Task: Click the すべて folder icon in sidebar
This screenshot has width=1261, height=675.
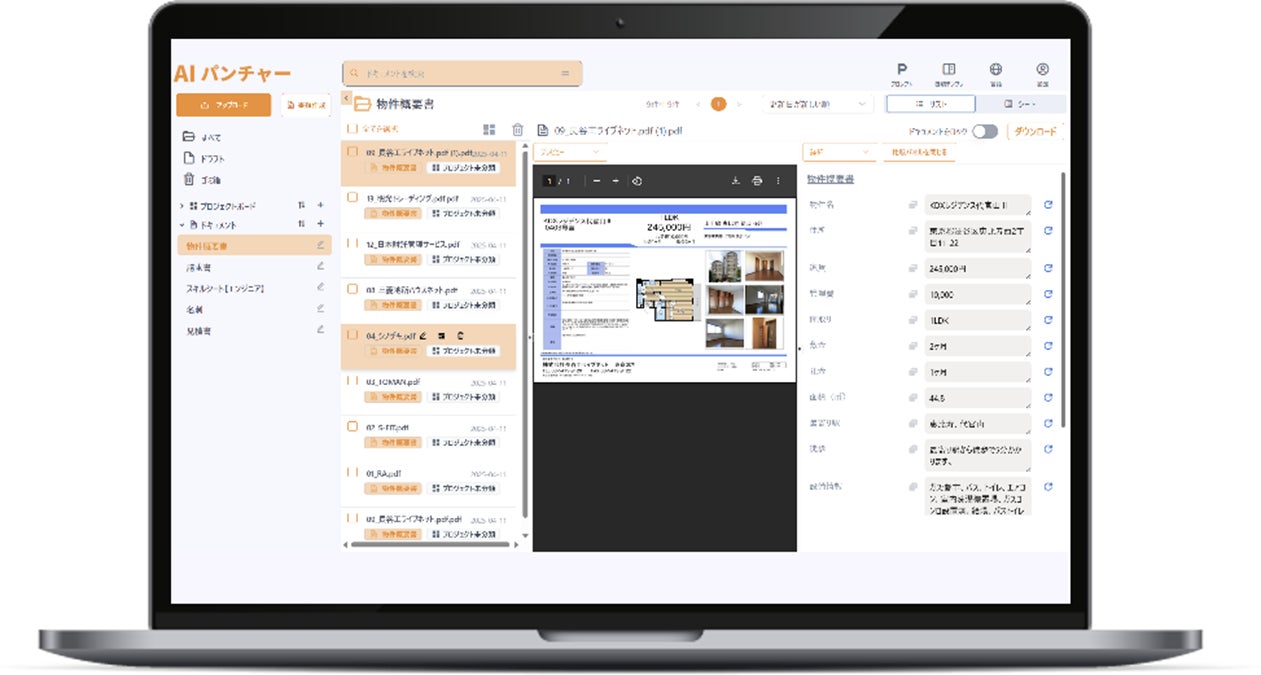Action: click(188, 137)
